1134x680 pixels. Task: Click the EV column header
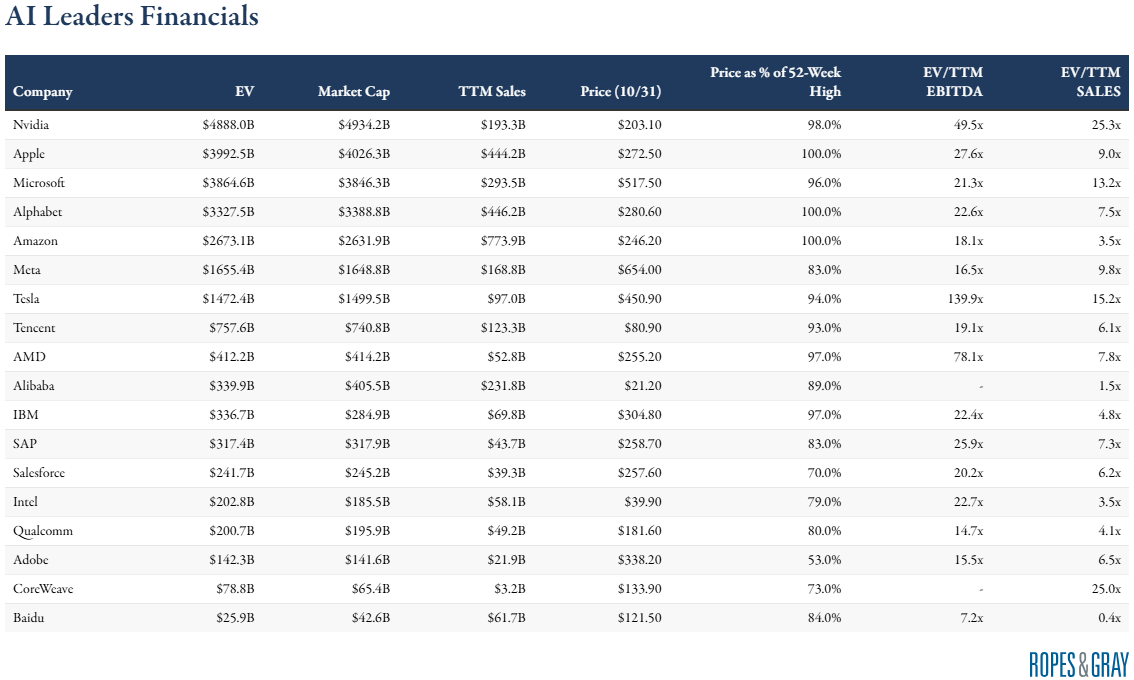[x=244, y=92]
